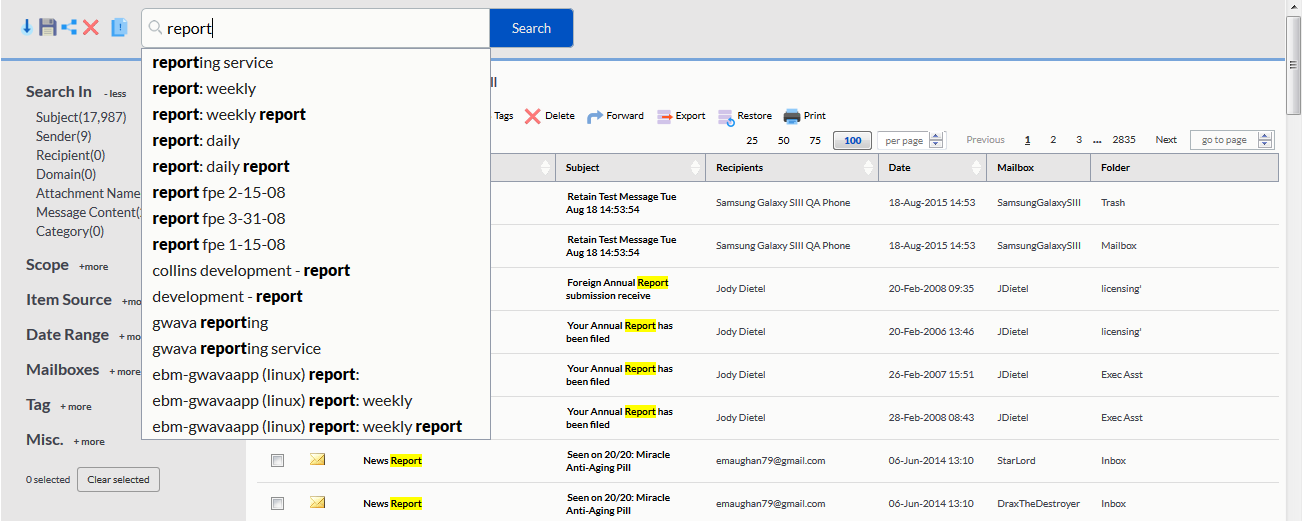This screenshot has width=1303, height=521.
Task: Click the Delete icon above the results
Action: pyautogui.click(x=533, y=116)
